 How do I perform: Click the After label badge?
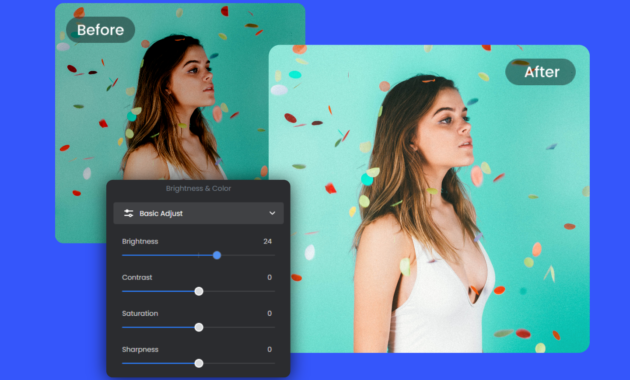point(540,72)
